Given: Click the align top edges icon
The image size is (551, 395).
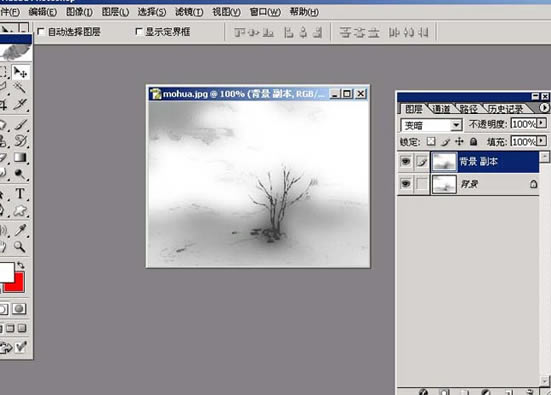Looking at the screenshot, I should 239,32.
